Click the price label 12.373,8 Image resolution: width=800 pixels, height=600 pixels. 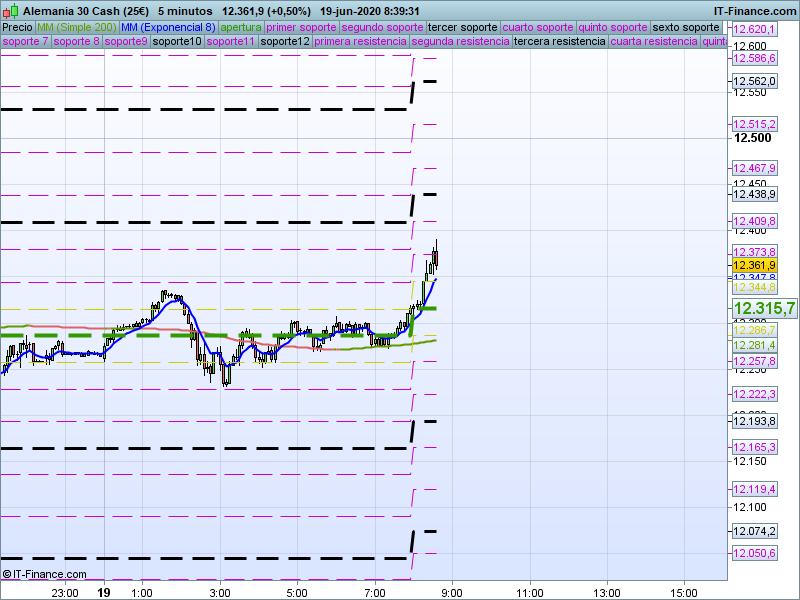755,252
